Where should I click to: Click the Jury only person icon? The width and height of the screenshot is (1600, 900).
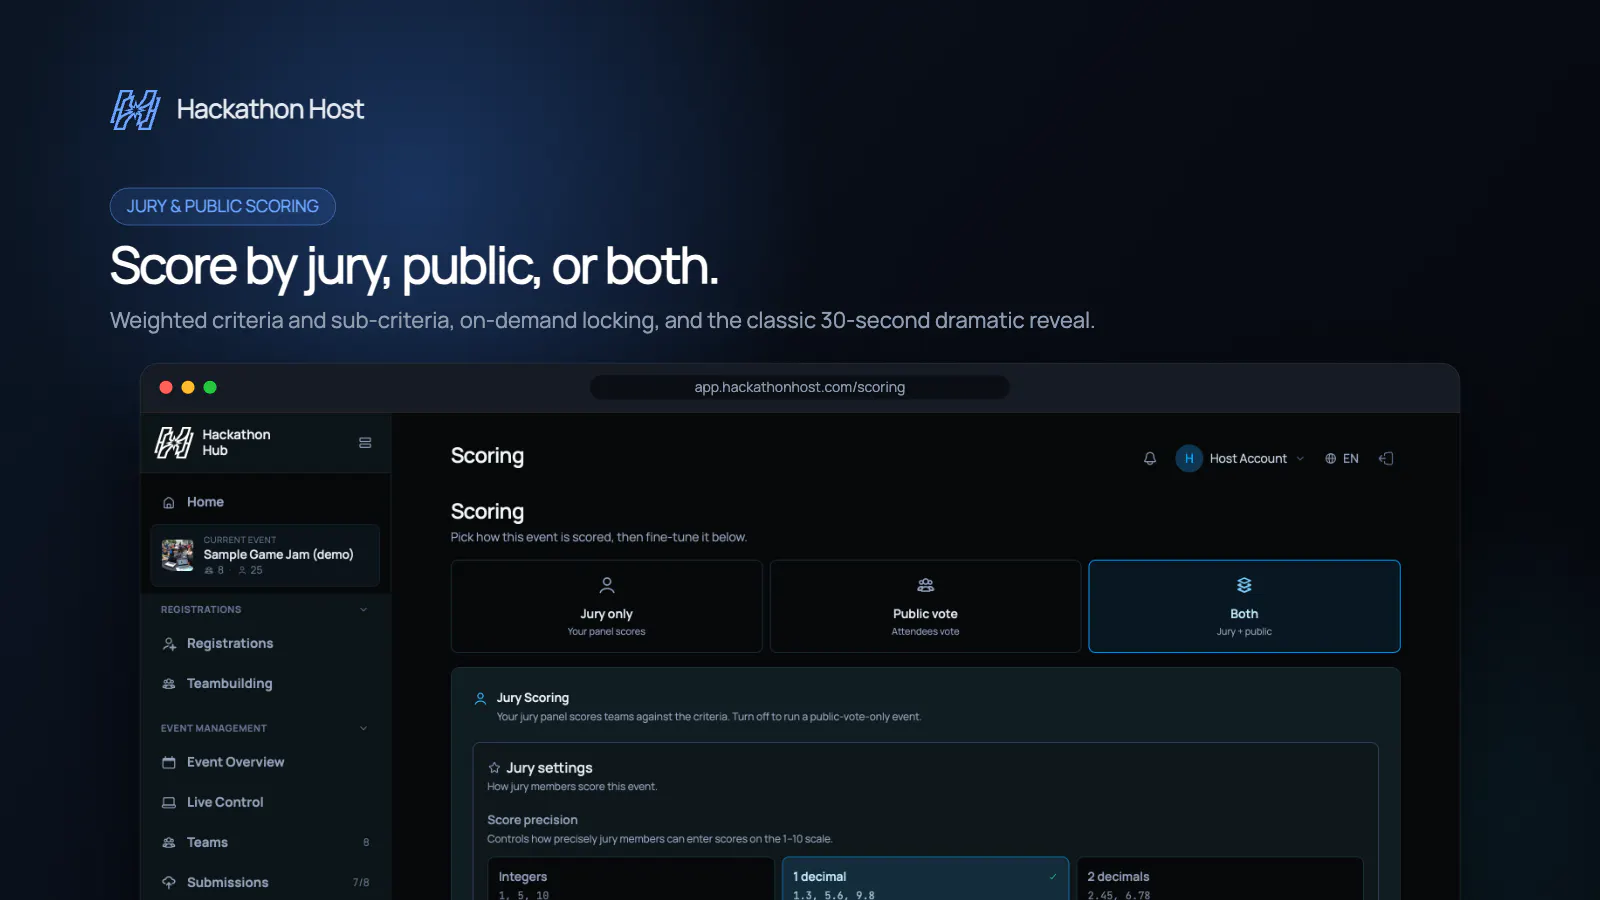pos(607,585)
